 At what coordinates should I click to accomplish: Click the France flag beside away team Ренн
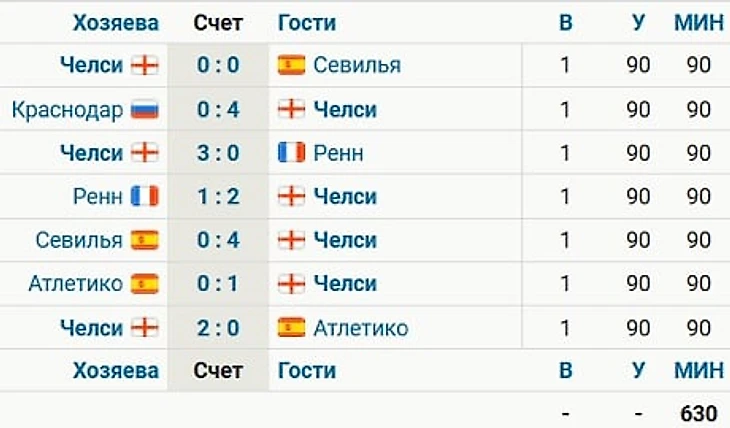(x=291, y=153)
